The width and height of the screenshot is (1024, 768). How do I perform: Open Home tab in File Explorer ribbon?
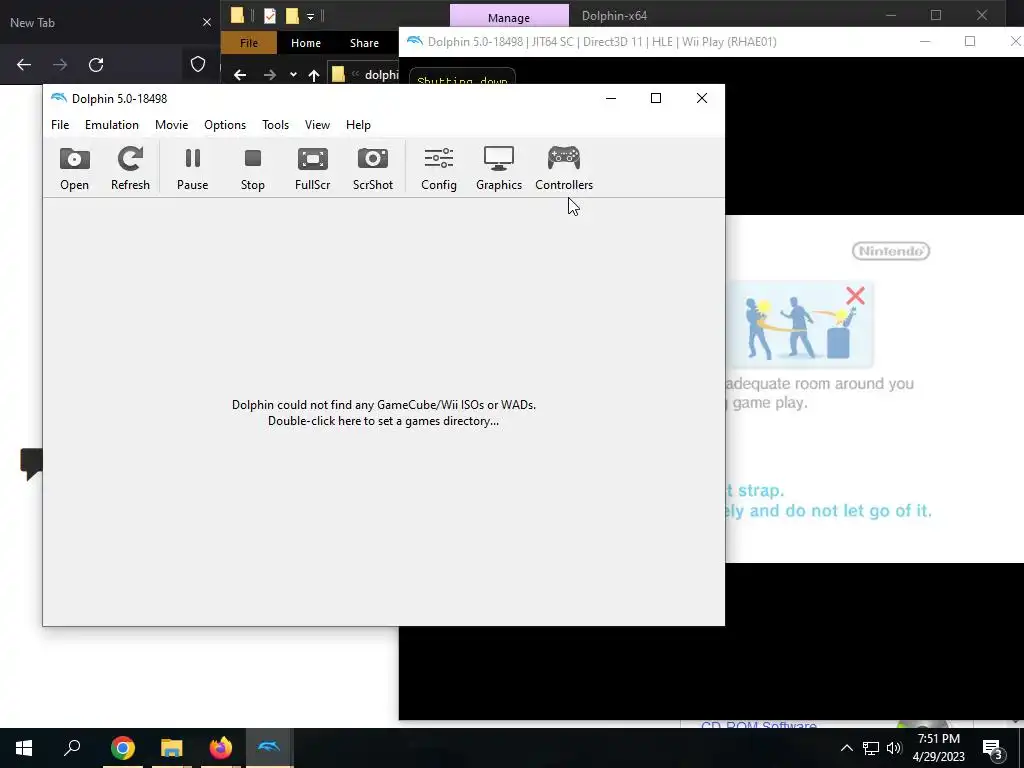[306, 43]
